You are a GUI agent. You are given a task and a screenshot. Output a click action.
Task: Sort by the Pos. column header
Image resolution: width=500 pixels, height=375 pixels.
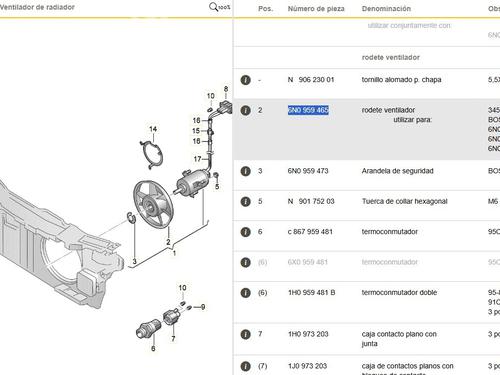pyautogui.click(x=265, y=9)
